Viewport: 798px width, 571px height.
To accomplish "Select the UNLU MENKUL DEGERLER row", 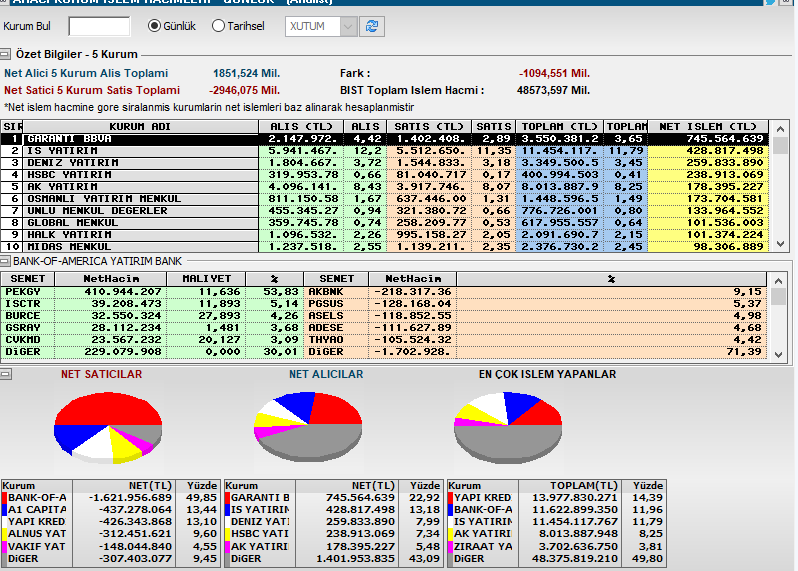I will [x=384, y=211].
